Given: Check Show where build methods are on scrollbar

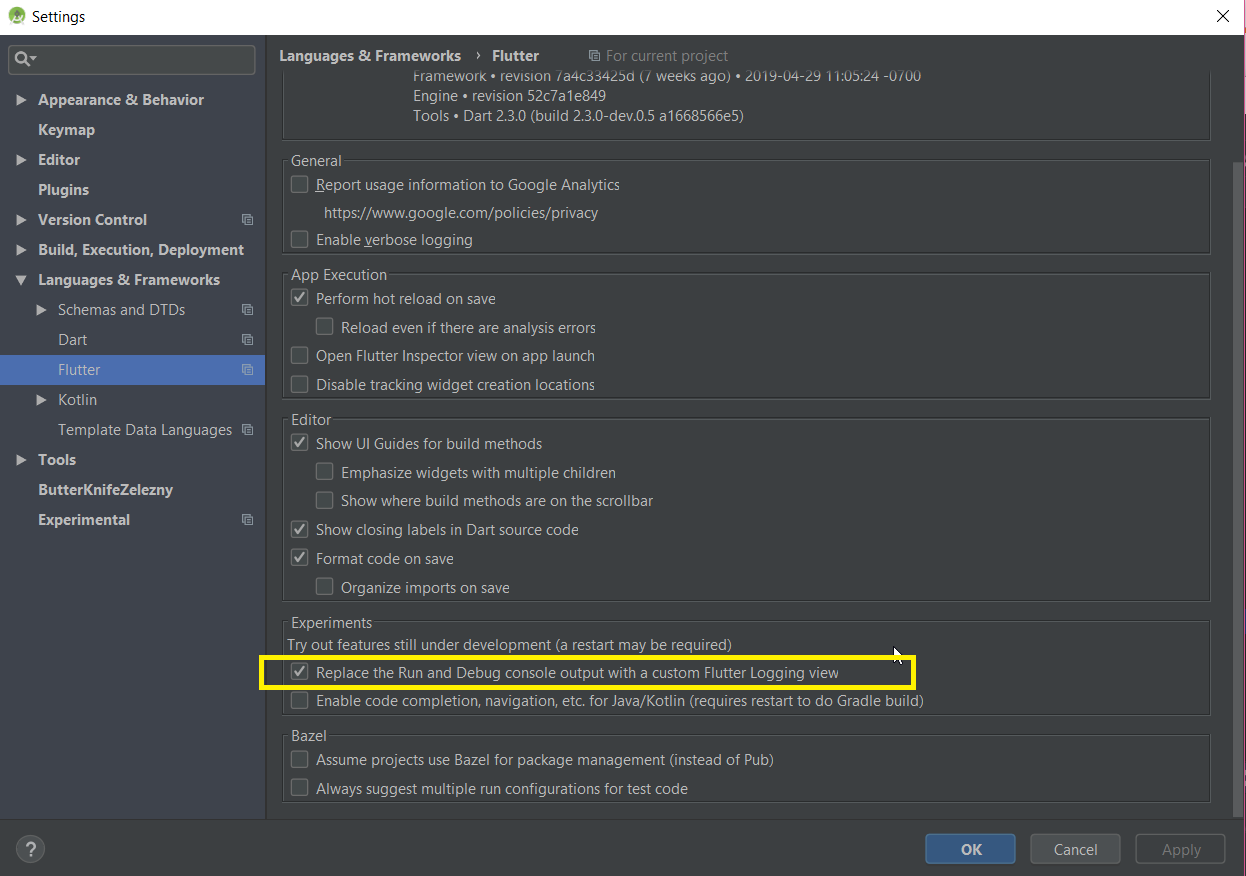Looking at the screenshot, I should click(324, 500).
